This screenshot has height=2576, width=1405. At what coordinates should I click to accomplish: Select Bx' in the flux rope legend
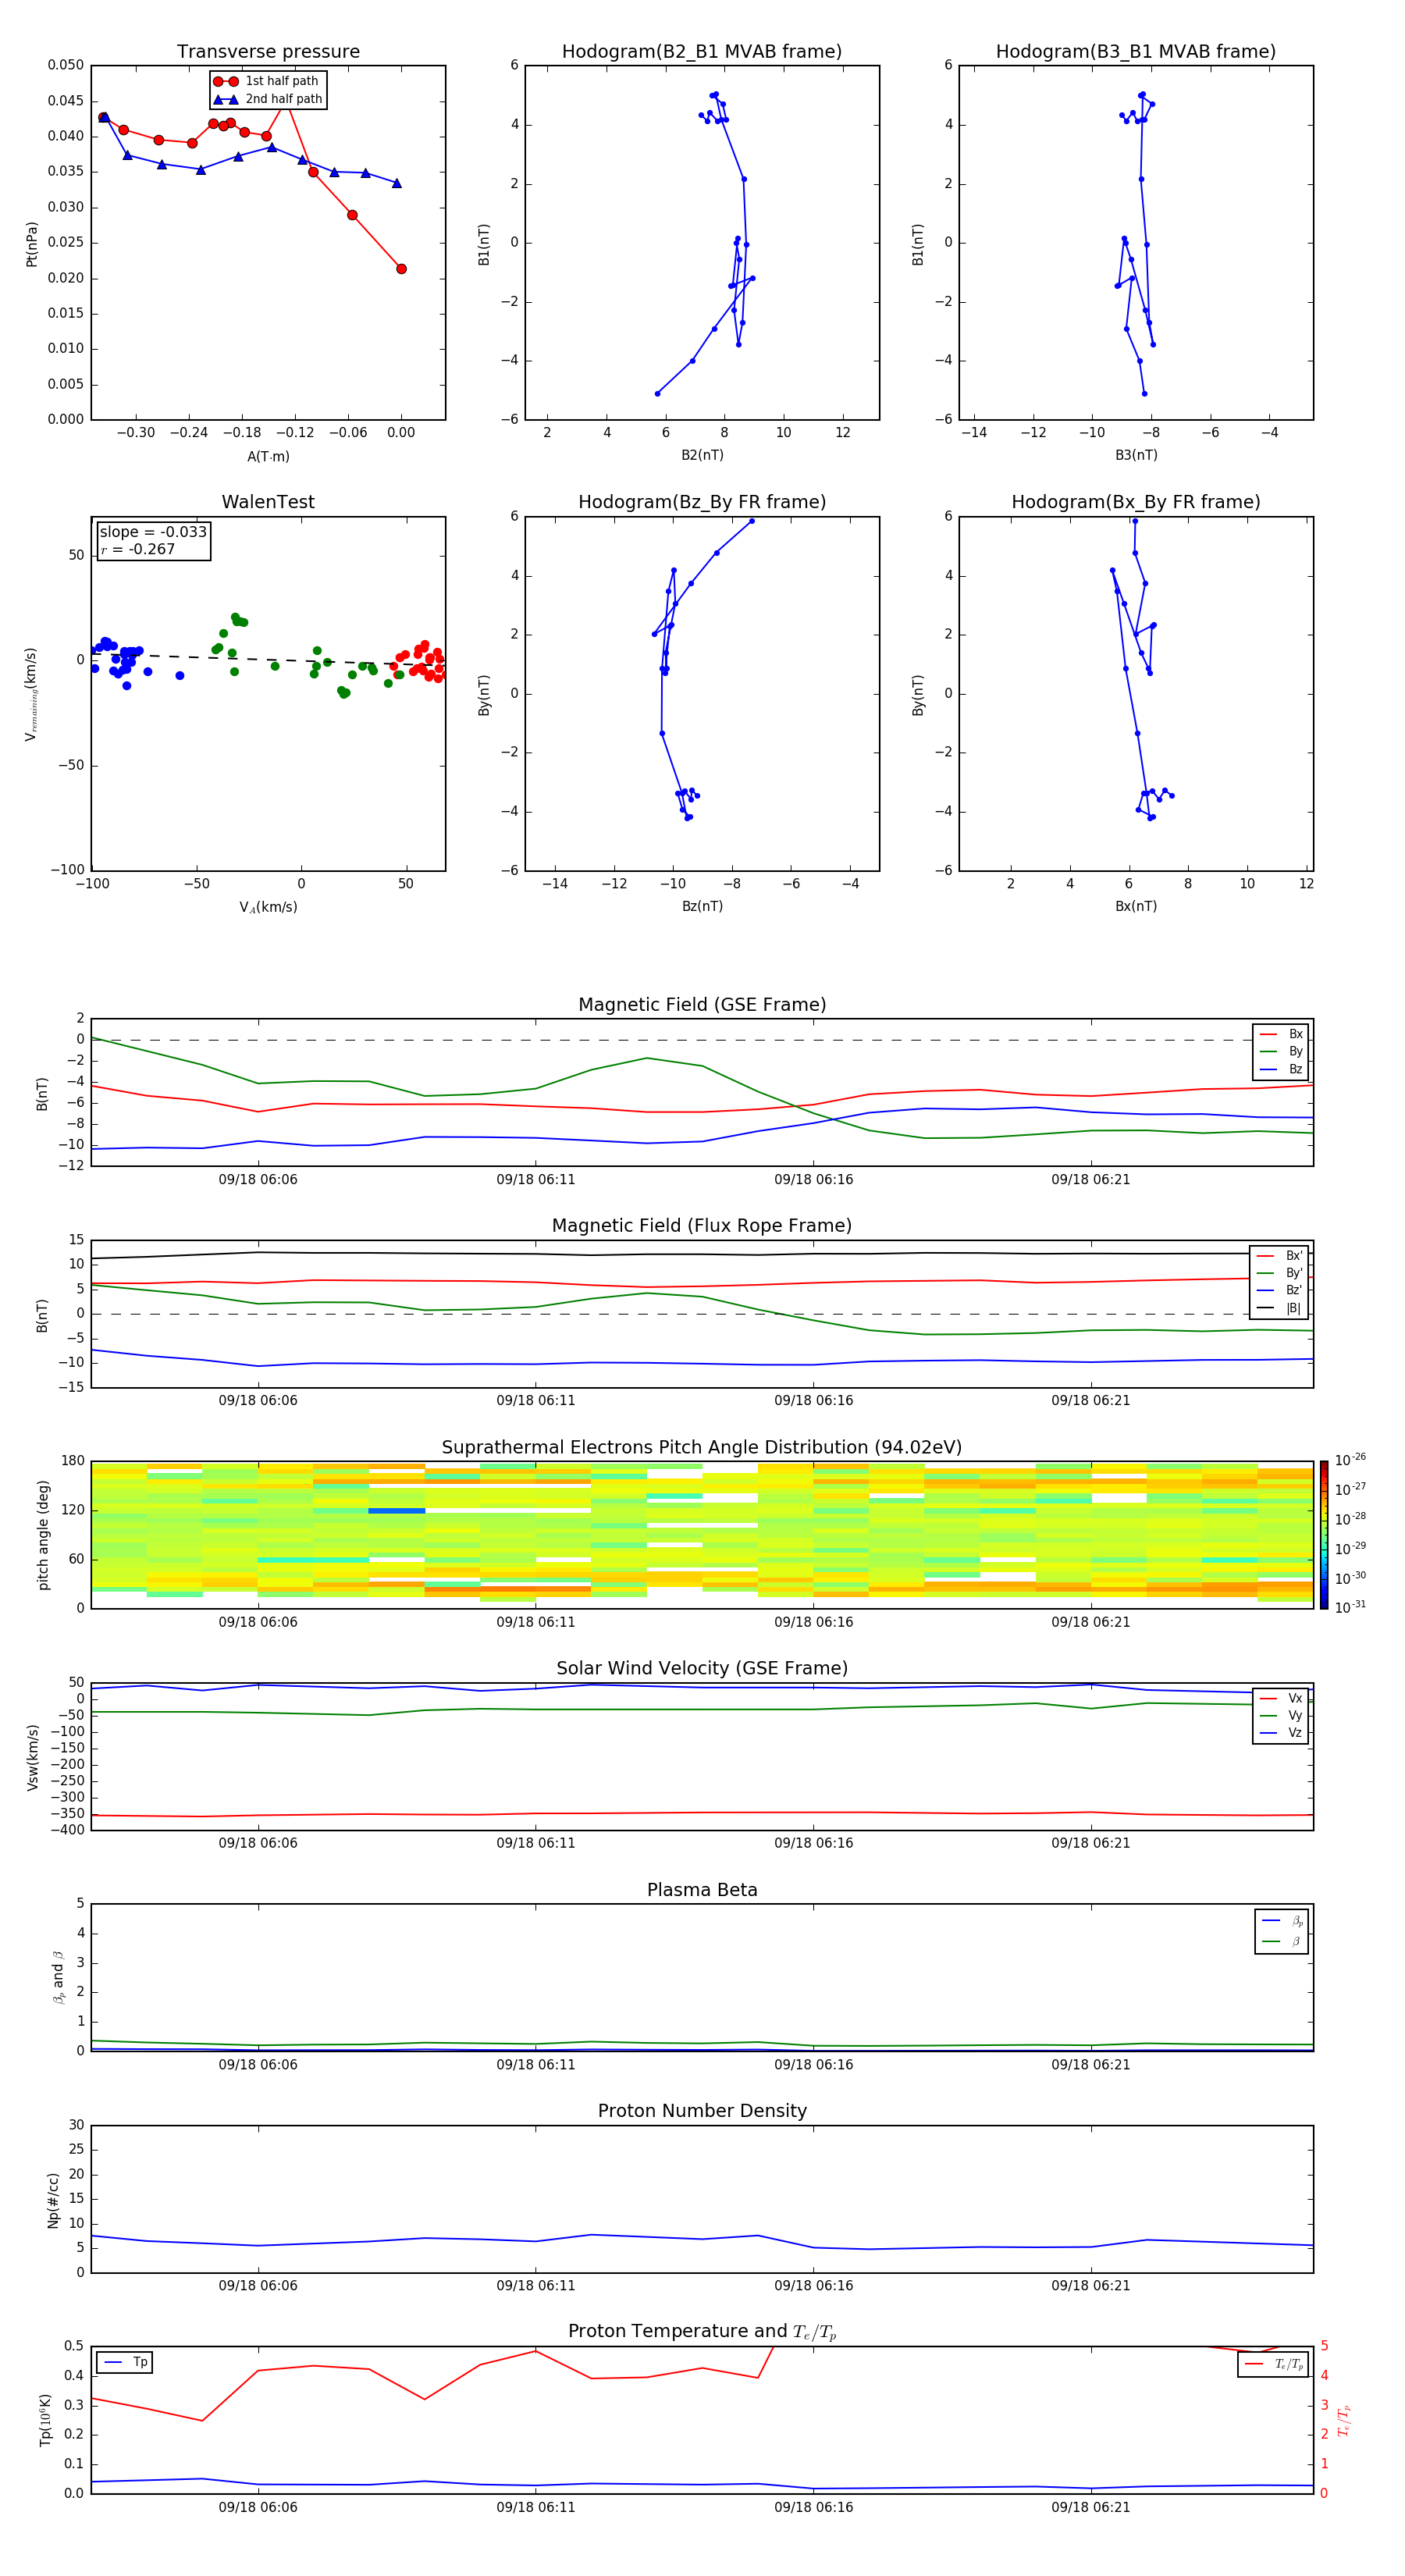[1280, 1256]
